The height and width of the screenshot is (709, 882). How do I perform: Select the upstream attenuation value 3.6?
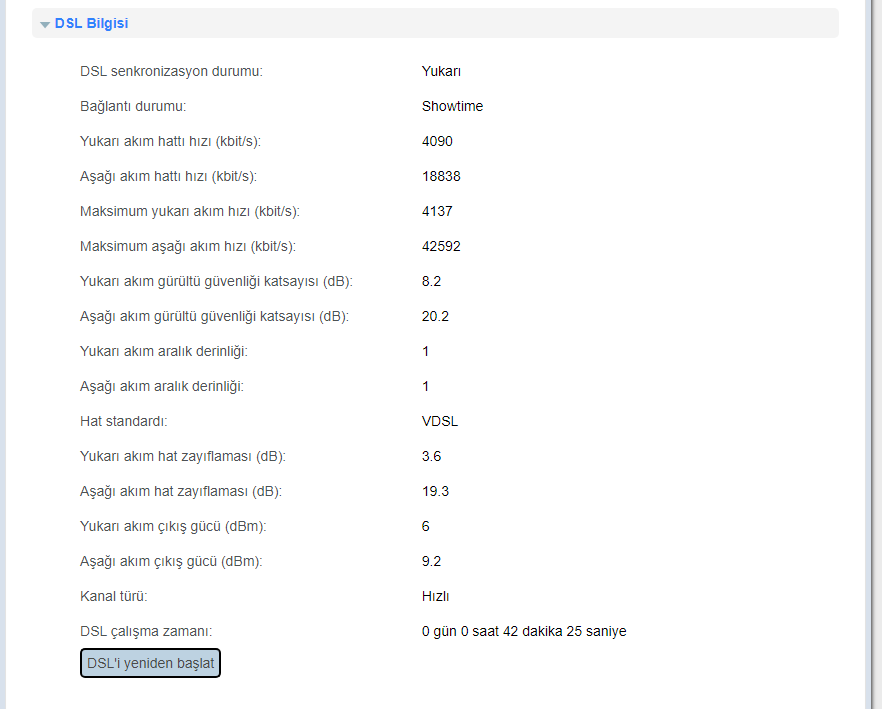click(431, 456)
